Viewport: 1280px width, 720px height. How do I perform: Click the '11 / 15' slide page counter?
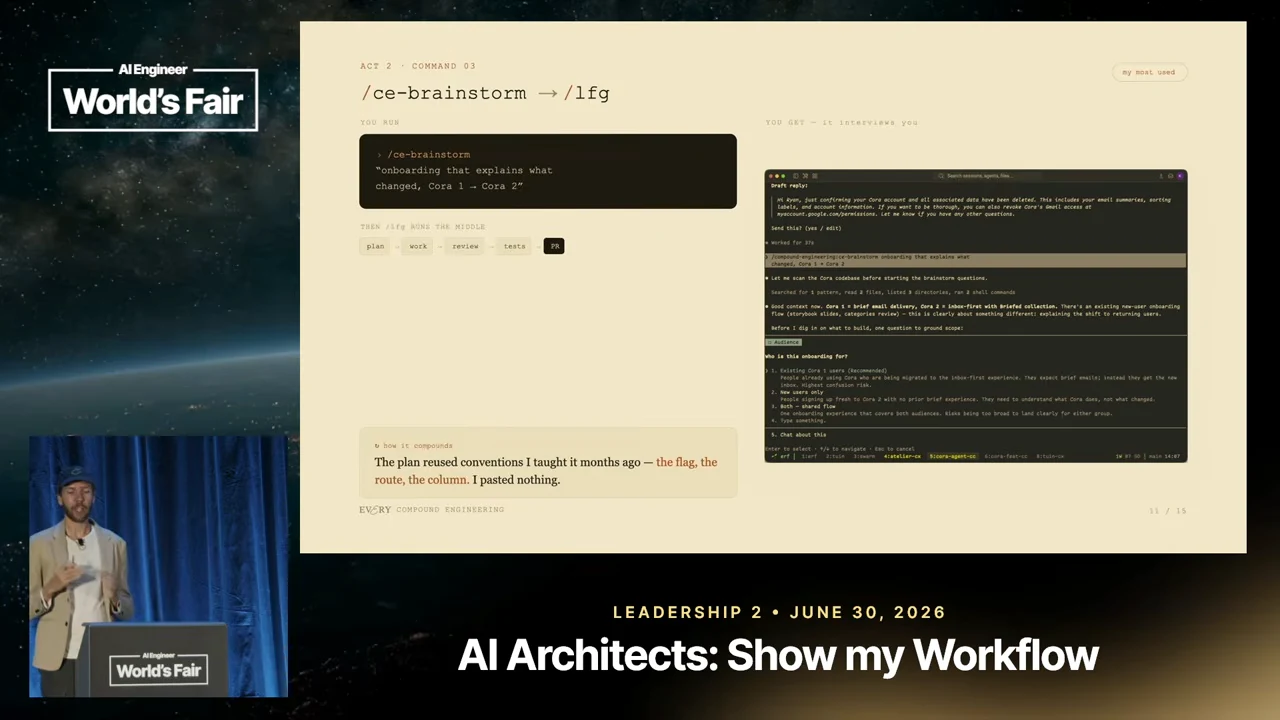point(1167,511)
